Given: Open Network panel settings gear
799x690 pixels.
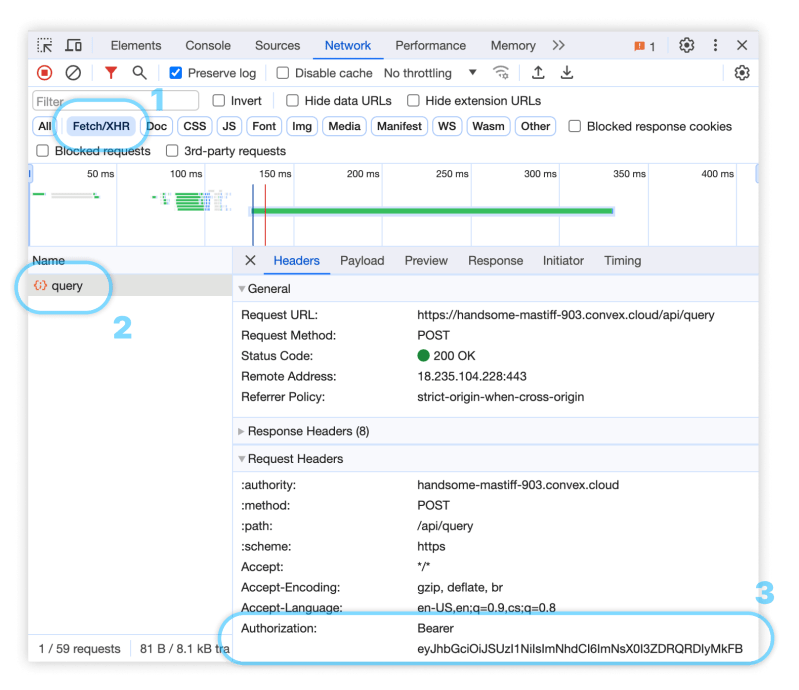Looking at the screenshot, I should (x=741, y=73).
